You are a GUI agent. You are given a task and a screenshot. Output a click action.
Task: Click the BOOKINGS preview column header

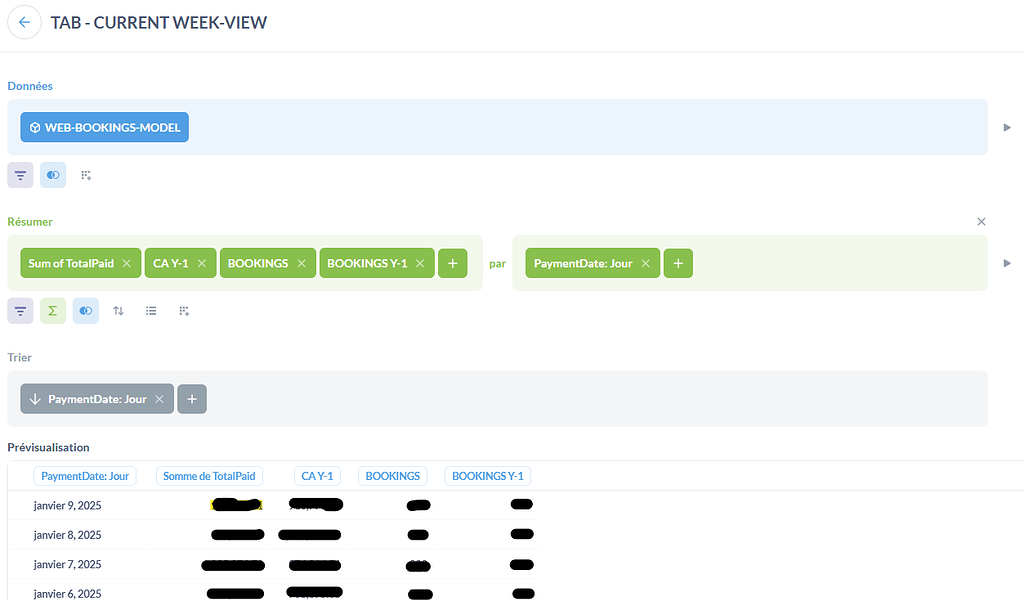pyautogui.click(x=392, y=476)
